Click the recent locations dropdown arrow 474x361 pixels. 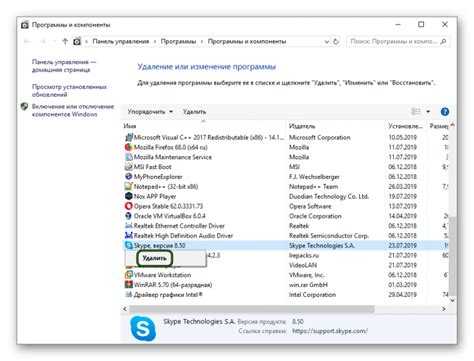click(54, 41)
